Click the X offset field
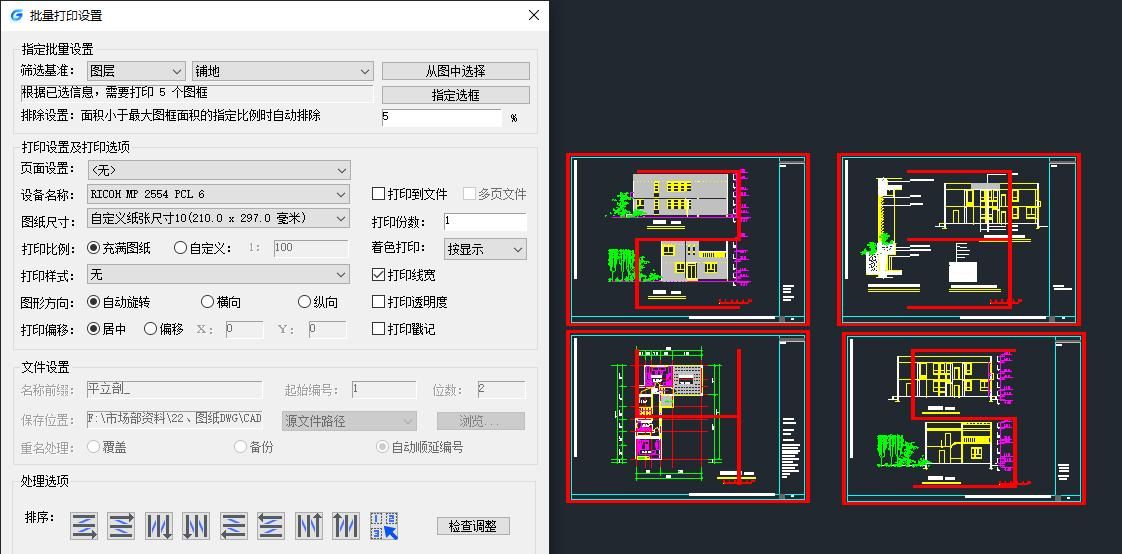 coord(244,330)
